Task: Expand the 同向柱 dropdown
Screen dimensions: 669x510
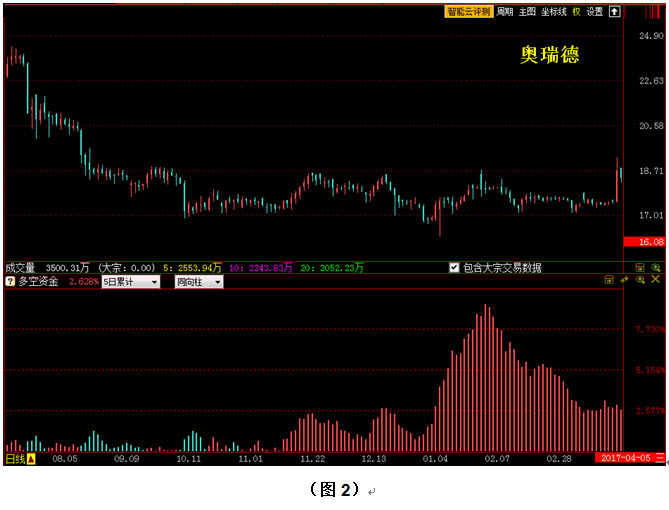Action: [197, 282]
